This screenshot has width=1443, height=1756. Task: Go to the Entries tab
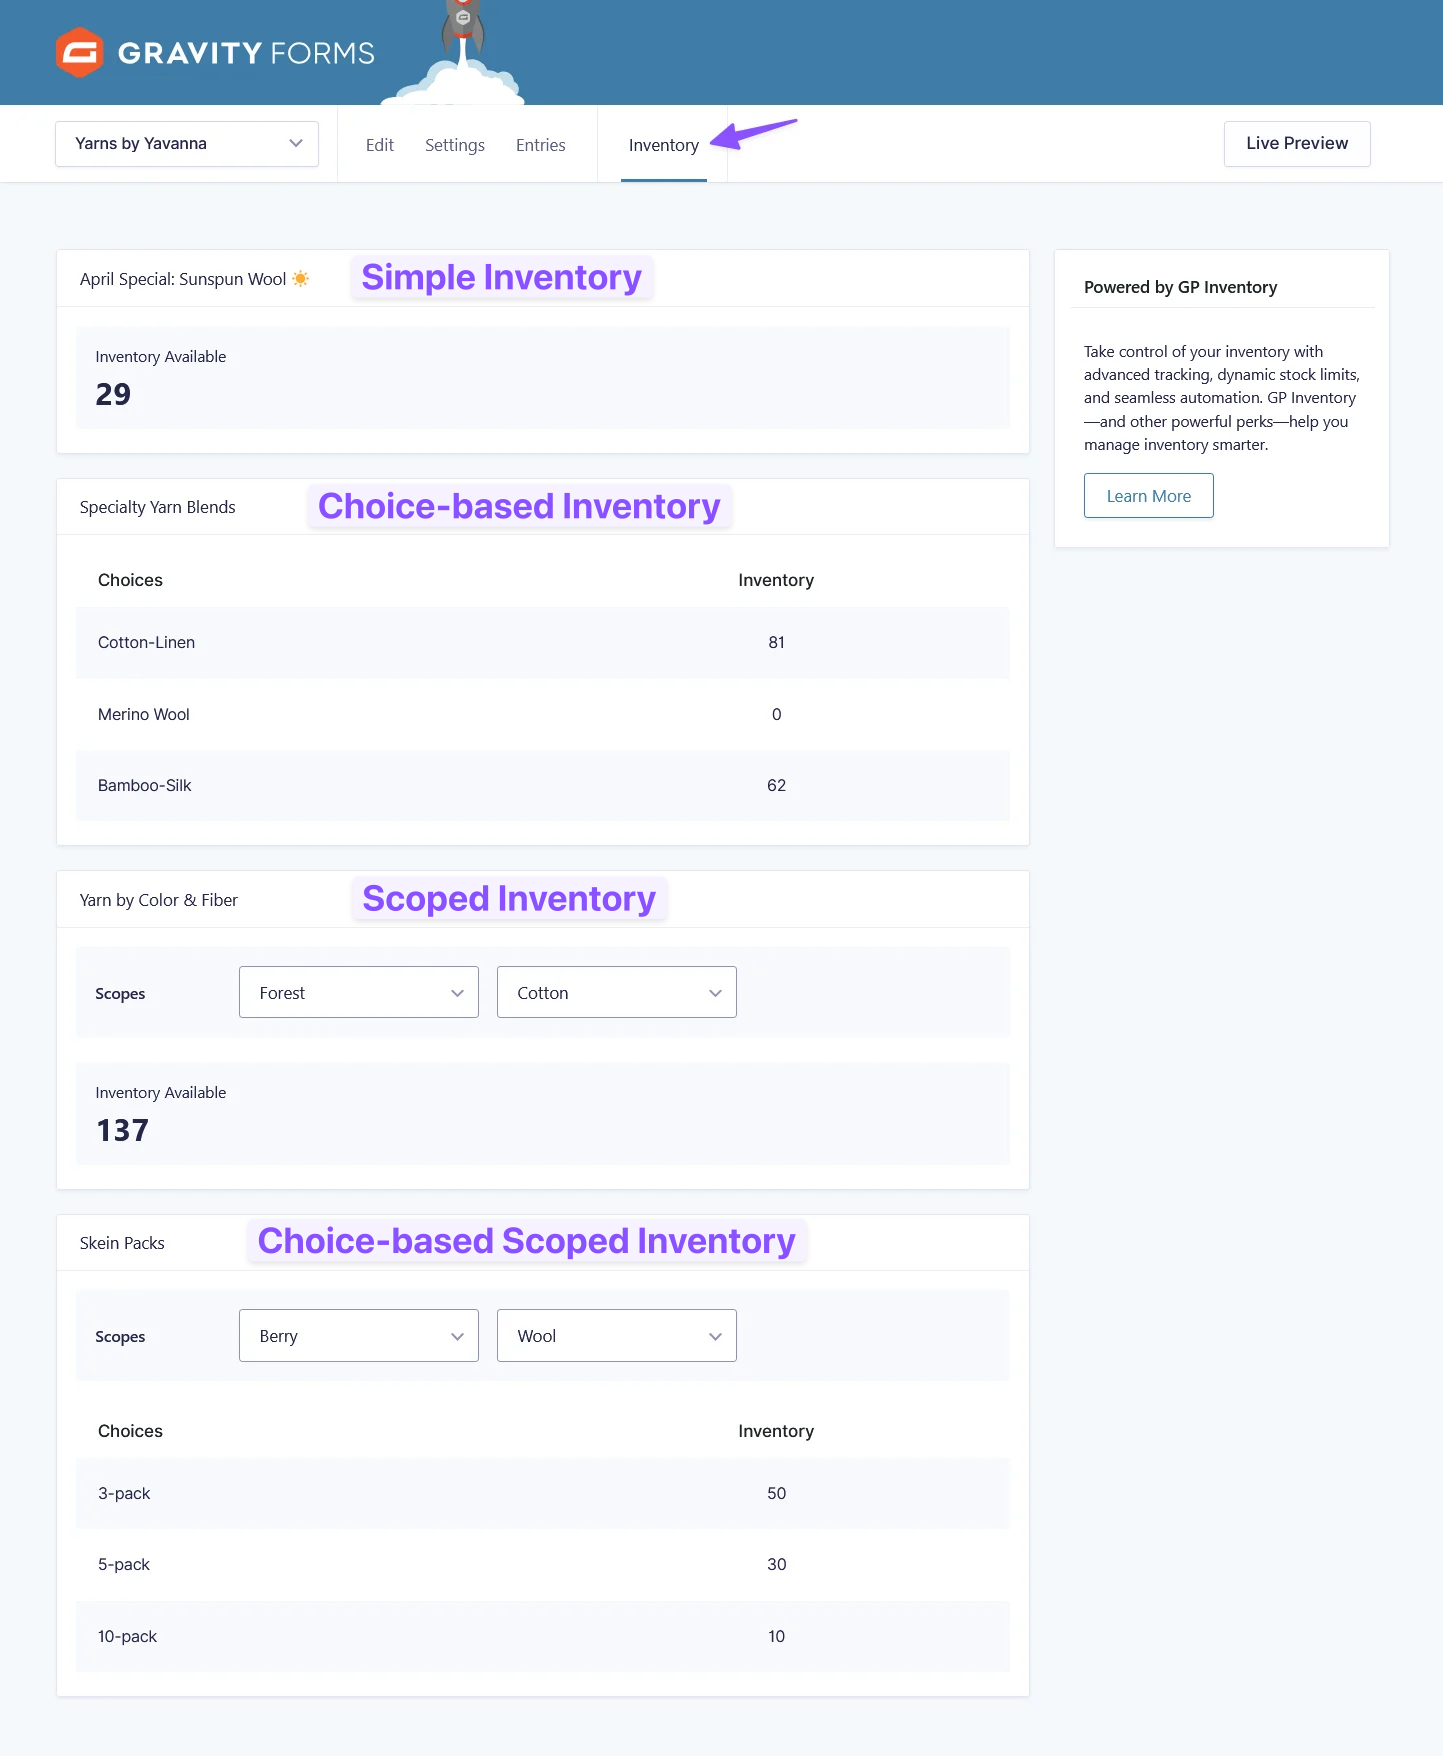point(540,145)
